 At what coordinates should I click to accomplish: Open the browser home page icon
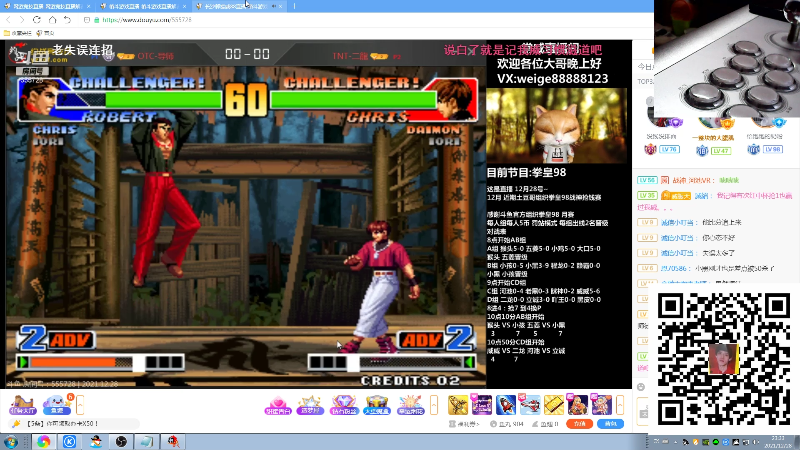[x=52, y=19]
